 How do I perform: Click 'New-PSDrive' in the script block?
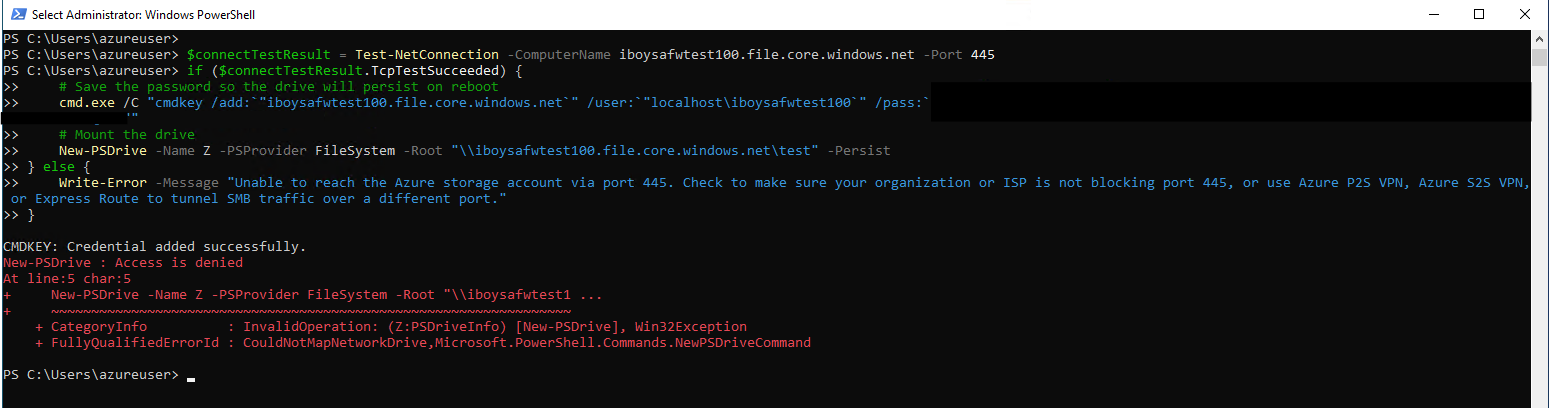[103, 150]
